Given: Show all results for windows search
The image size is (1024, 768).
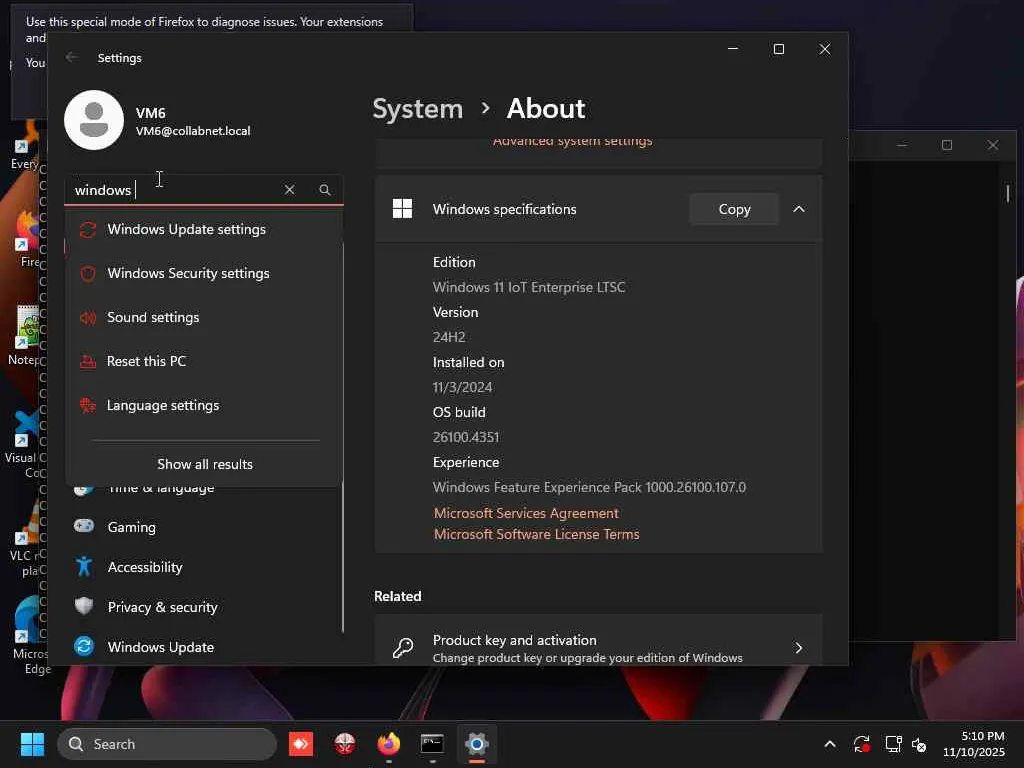Looking at the screenshot, I should (x=204, y=464).
